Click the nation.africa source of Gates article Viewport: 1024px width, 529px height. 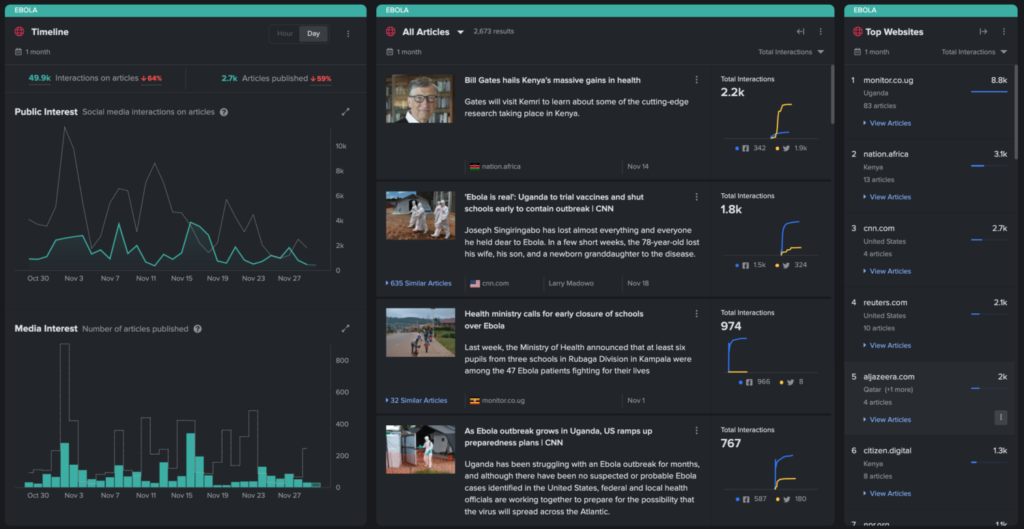click(495, 167)
